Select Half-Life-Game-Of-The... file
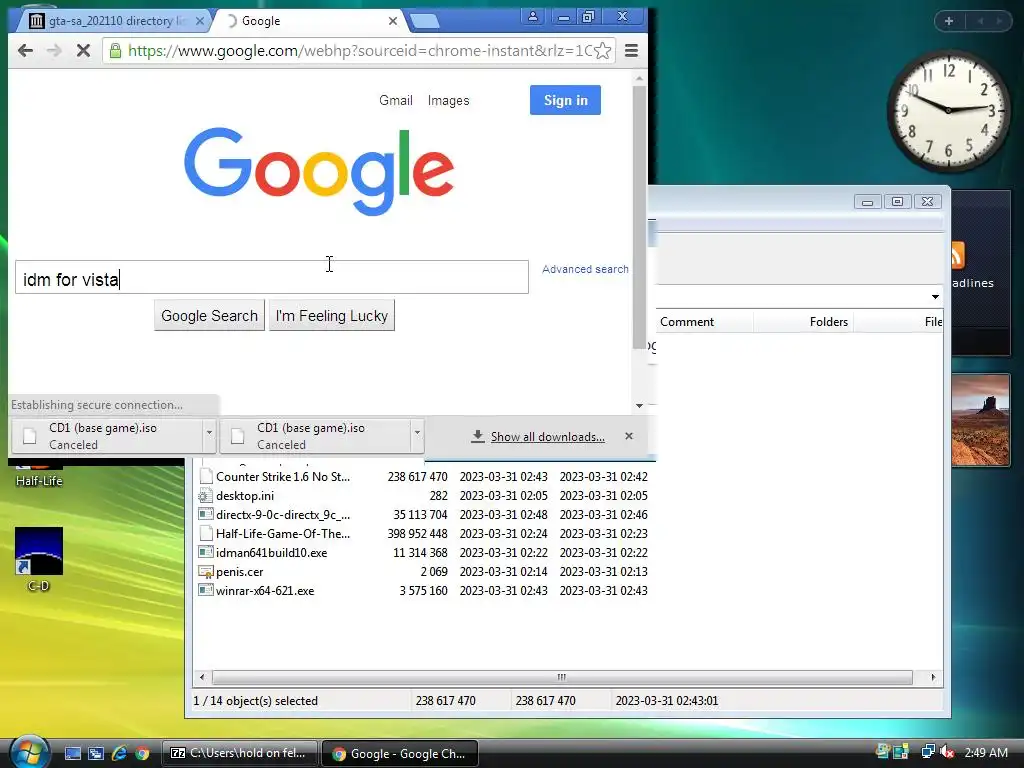This screenshot has height=768, width=1024. (x=423, y=534)
